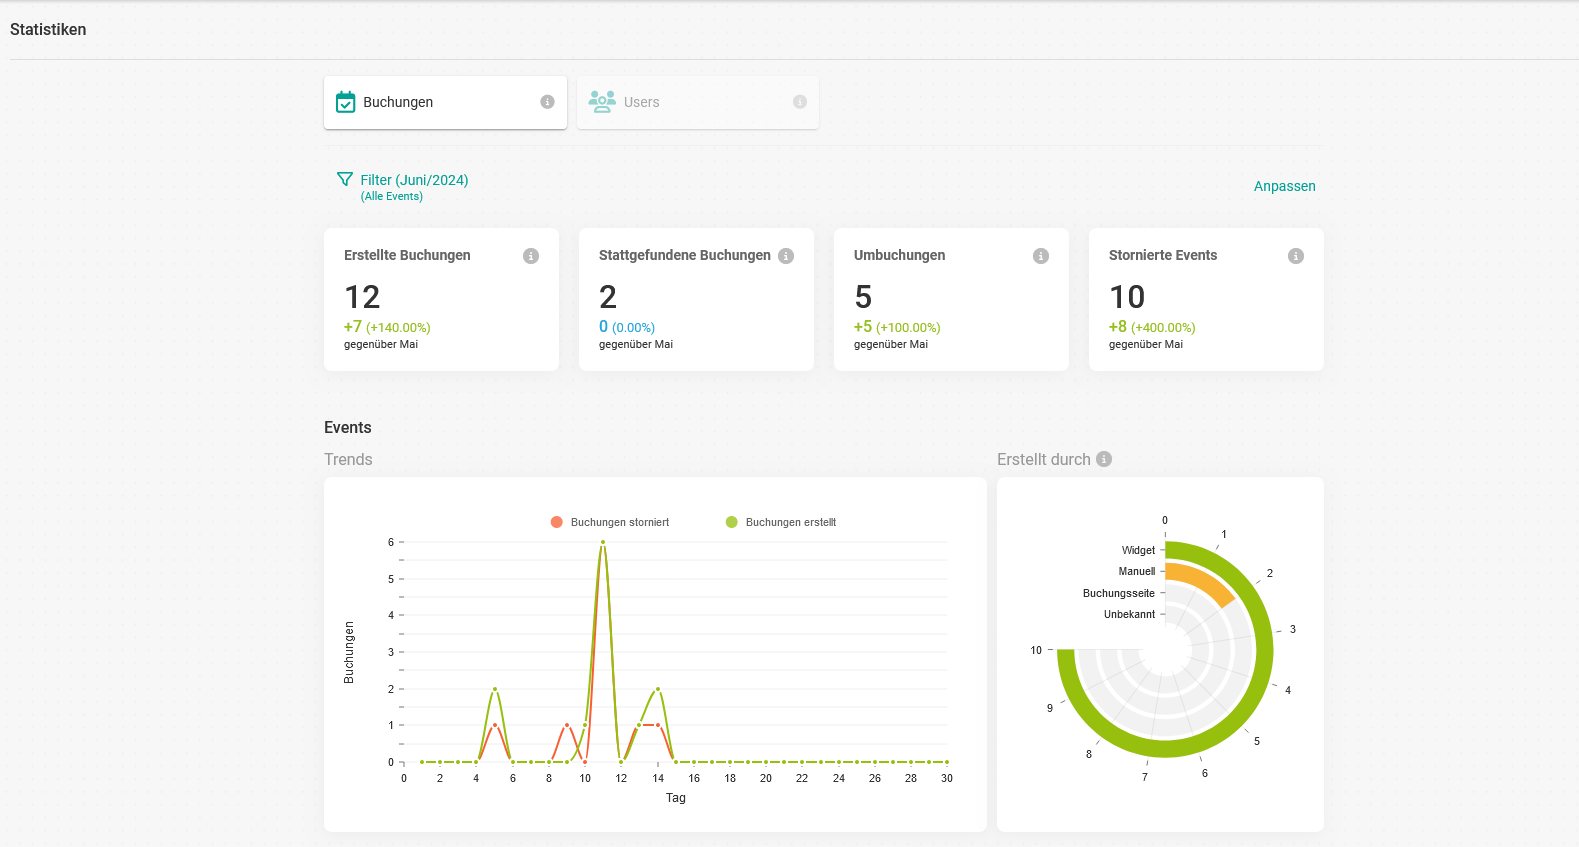Show info for Umbuchungen card
The width and height of the screenshot is (1579, 847).
(x=1041, y=256)
